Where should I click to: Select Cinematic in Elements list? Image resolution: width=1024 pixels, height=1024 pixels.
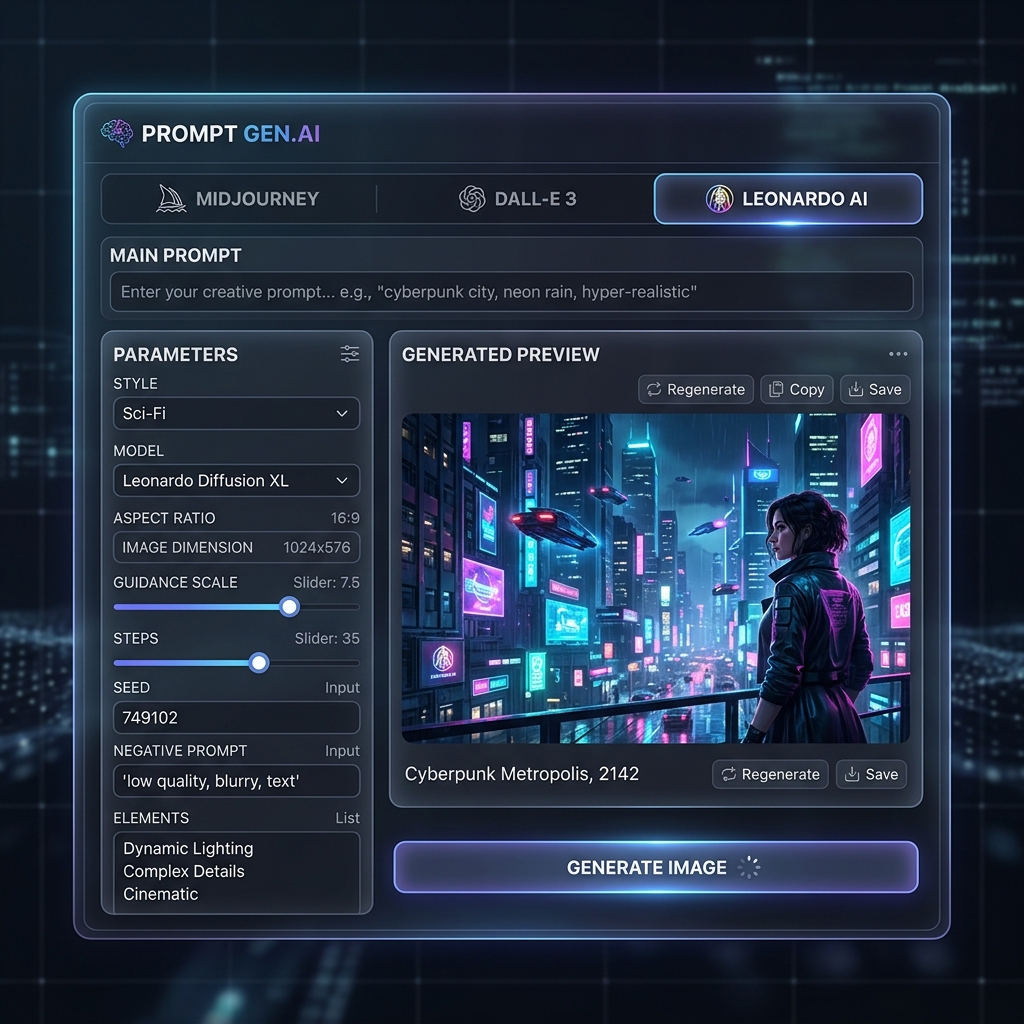(161, 894)
